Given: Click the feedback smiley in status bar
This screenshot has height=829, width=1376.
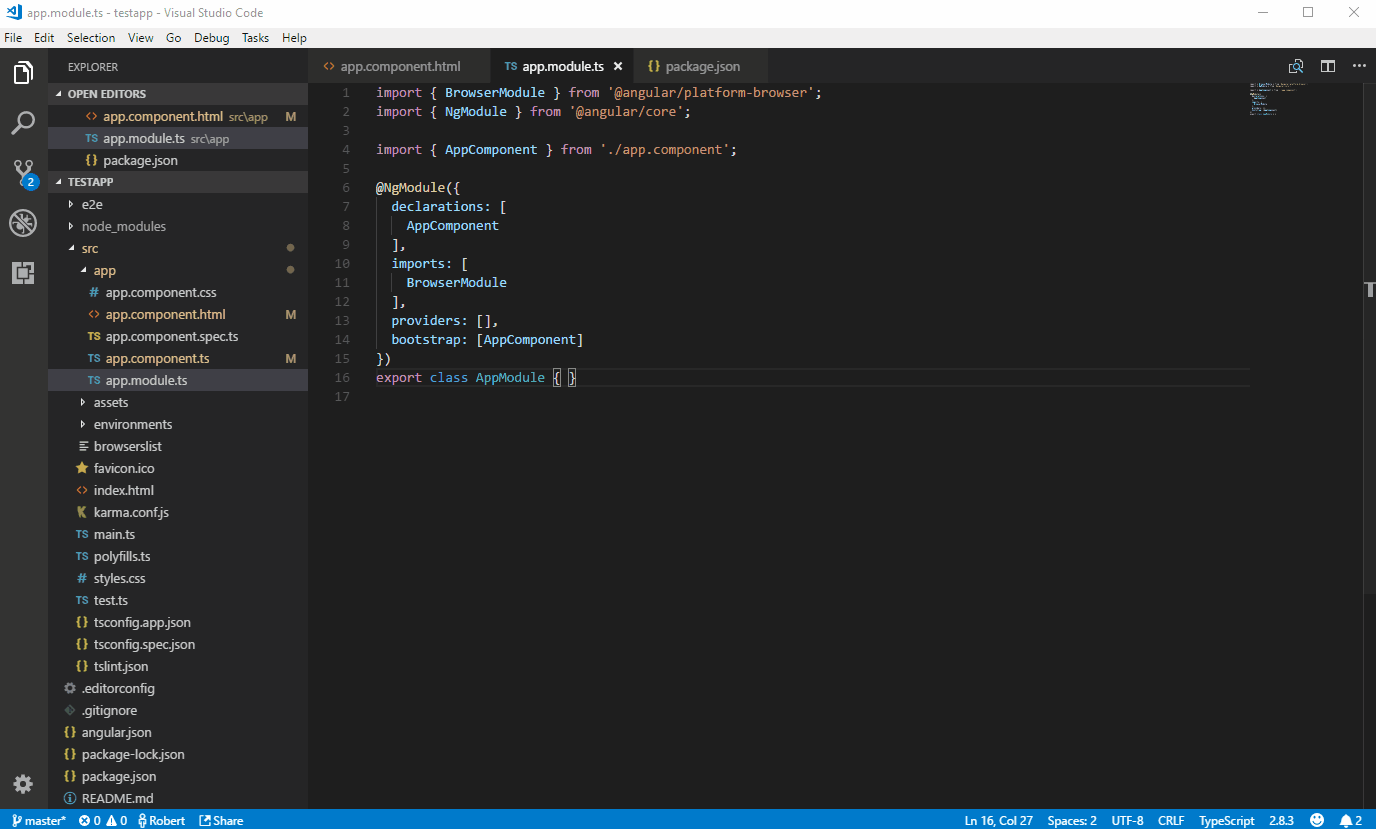Looking at the screenshot, I should coord(1317,820).
